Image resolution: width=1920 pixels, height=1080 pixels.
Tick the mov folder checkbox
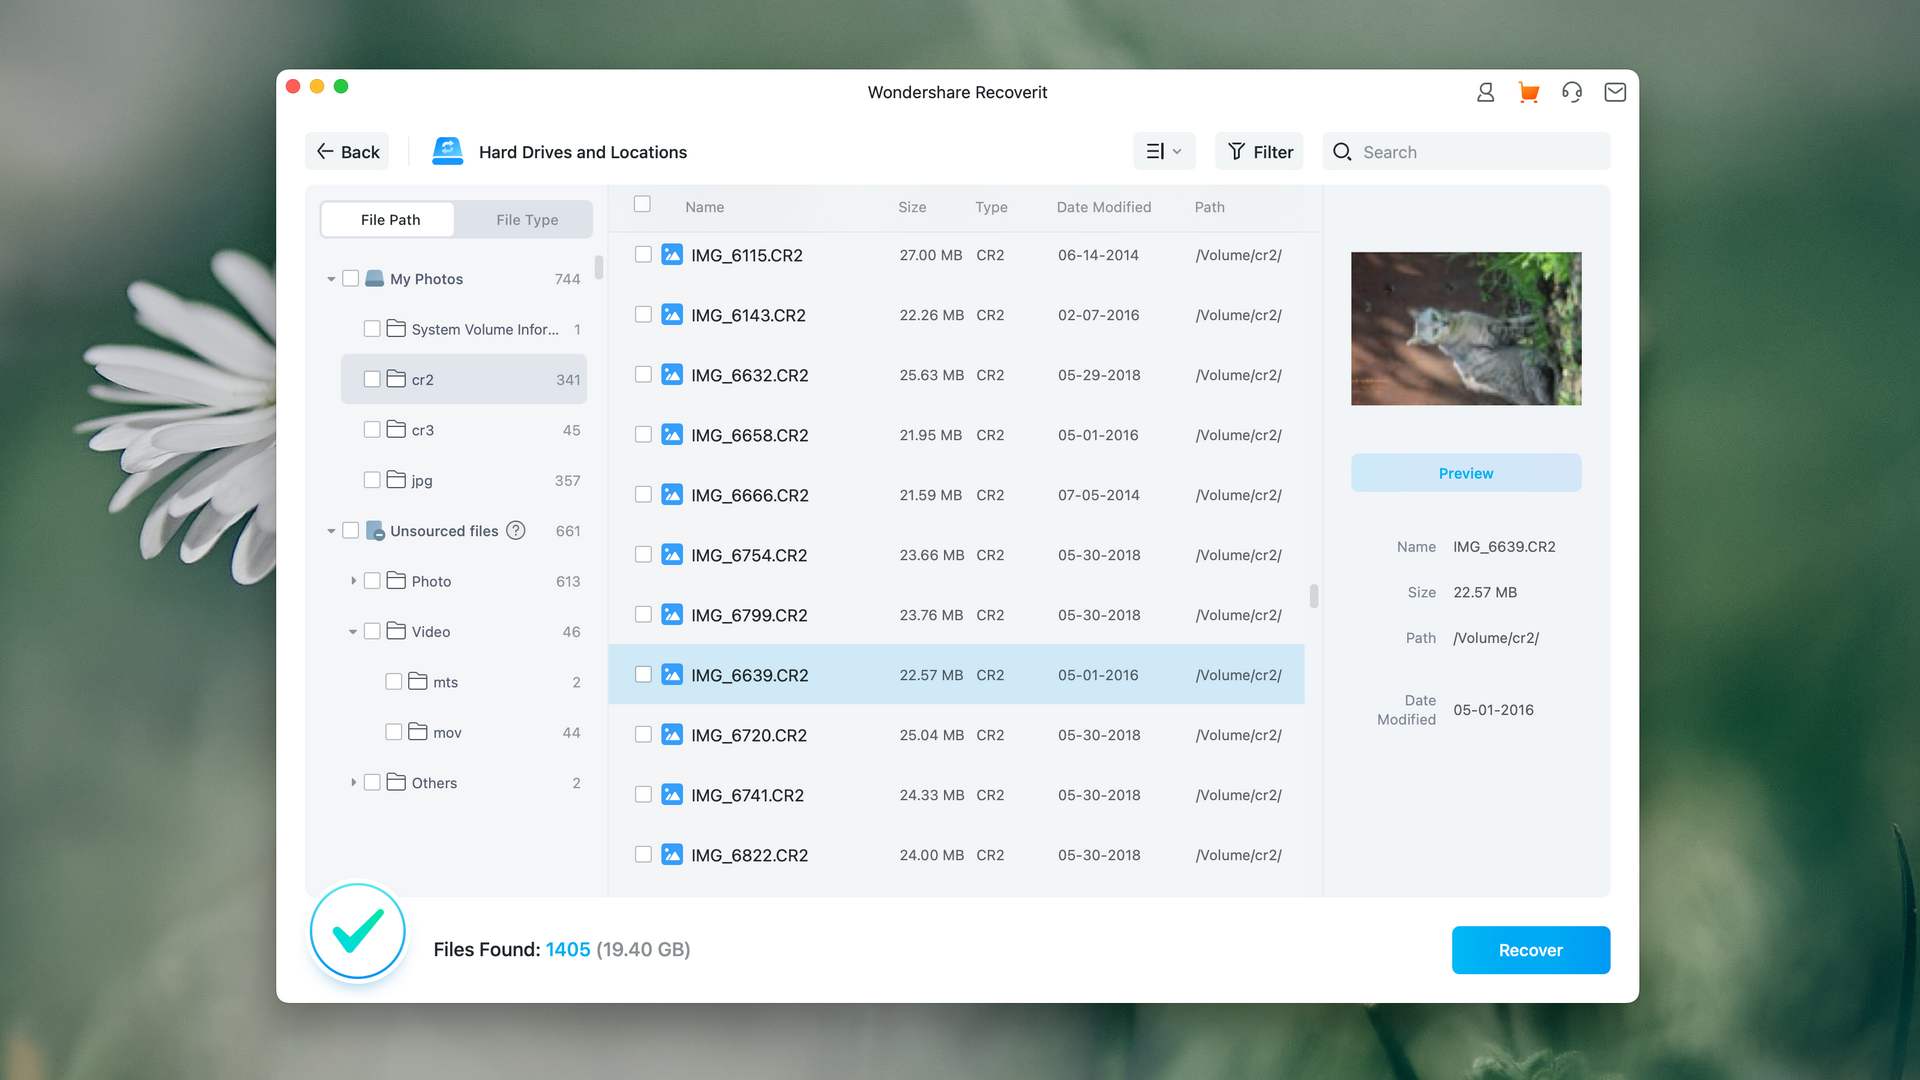(x=394, y=732)
